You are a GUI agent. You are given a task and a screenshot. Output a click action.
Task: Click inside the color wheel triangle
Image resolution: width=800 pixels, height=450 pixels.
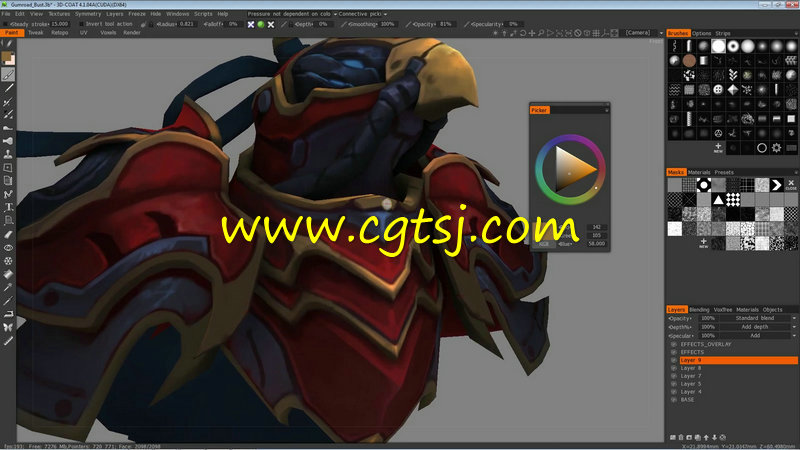[570, 171]
